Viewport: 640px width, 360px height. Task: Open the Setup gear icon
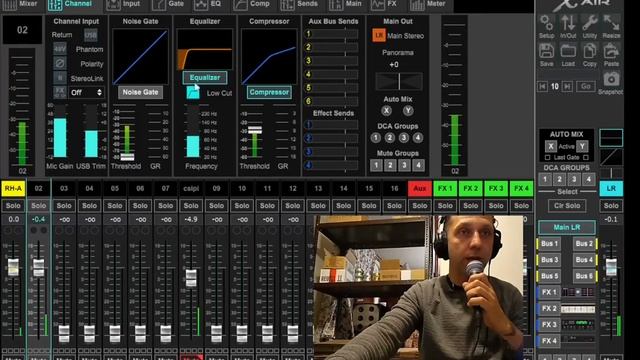point(547,23)
